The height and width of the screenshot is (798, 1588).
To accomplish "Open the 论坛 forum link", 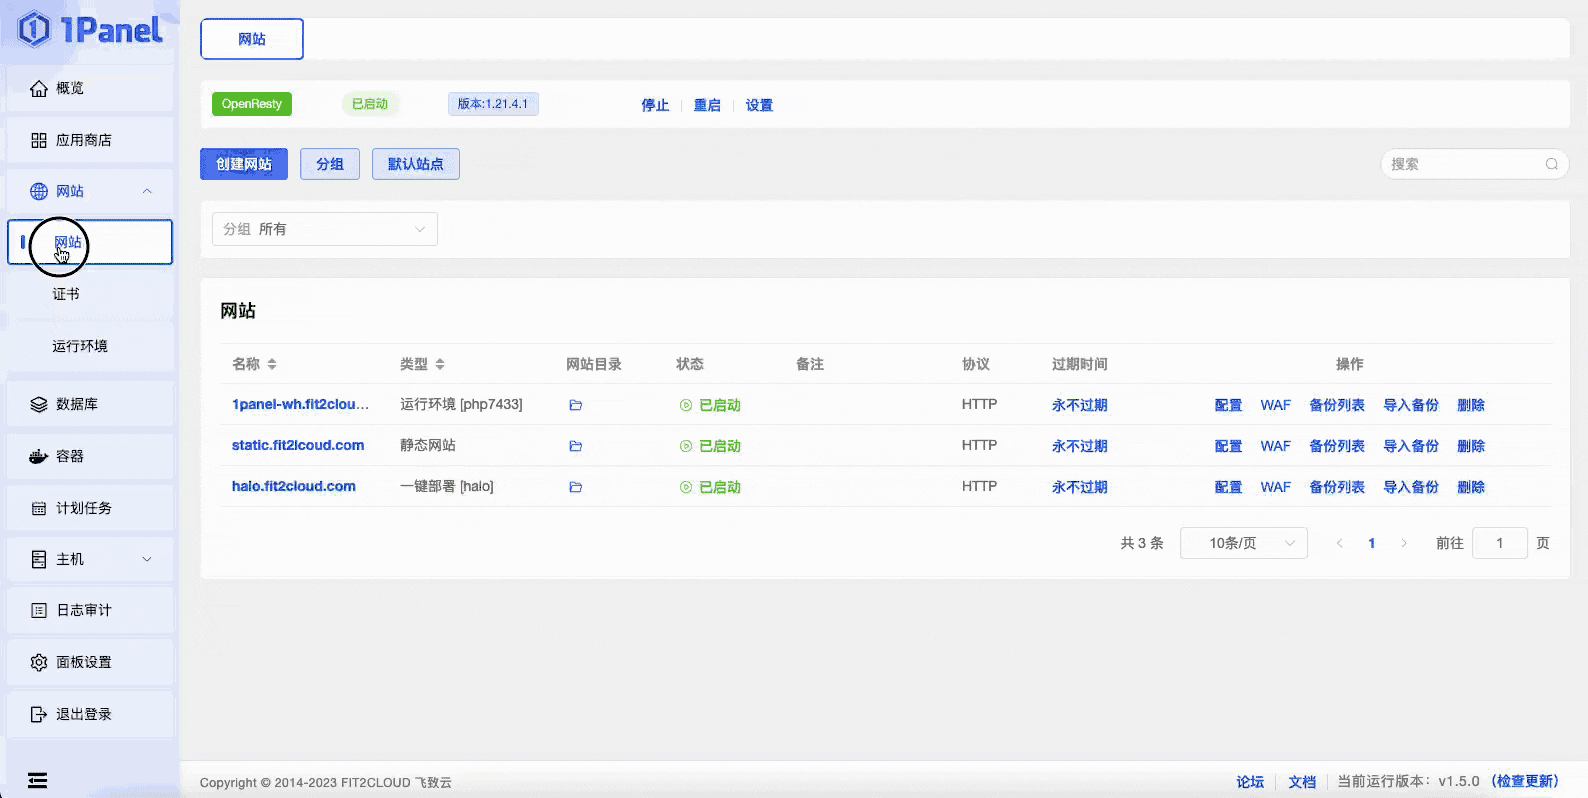I will coord(1250,782).
